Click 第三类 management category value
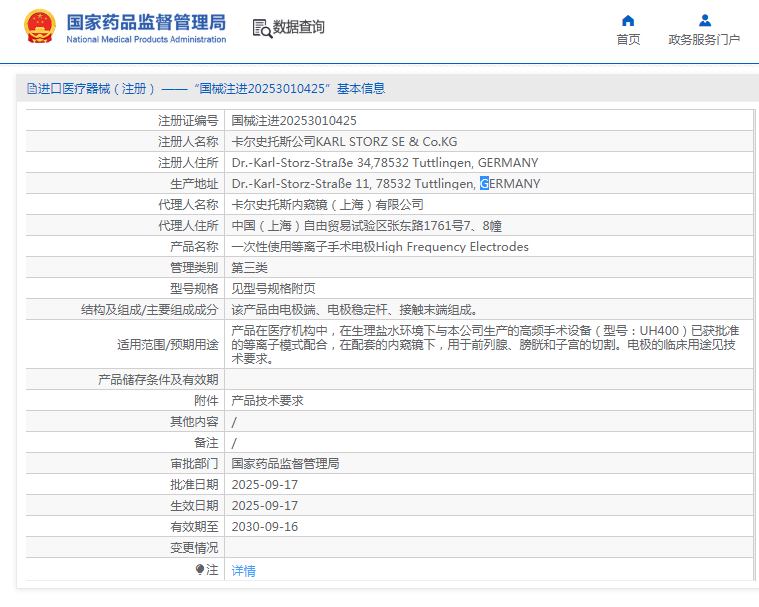759x607 pixels. click(249, 268)
